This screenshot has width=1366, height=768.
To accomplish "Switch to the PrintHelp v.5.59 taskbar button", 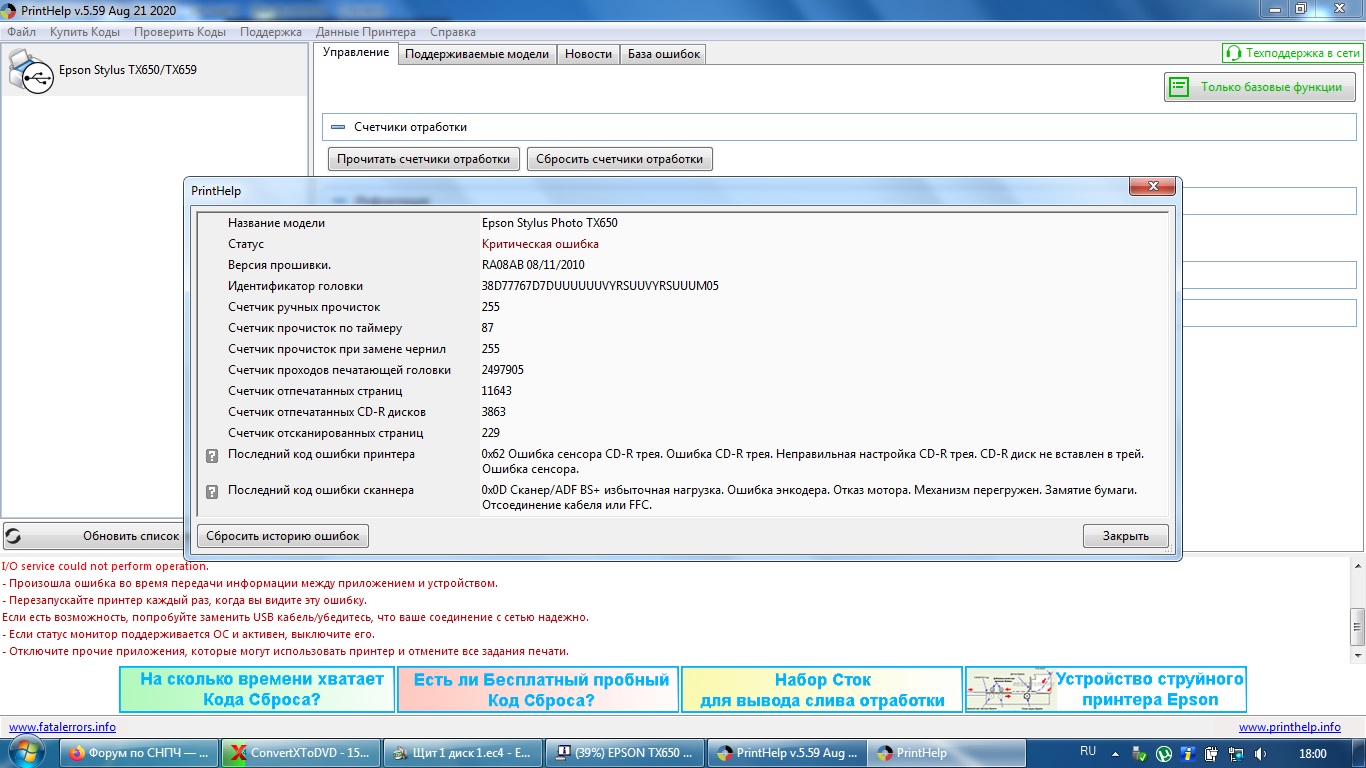I will pyautogui.click(x=785, y=753).
